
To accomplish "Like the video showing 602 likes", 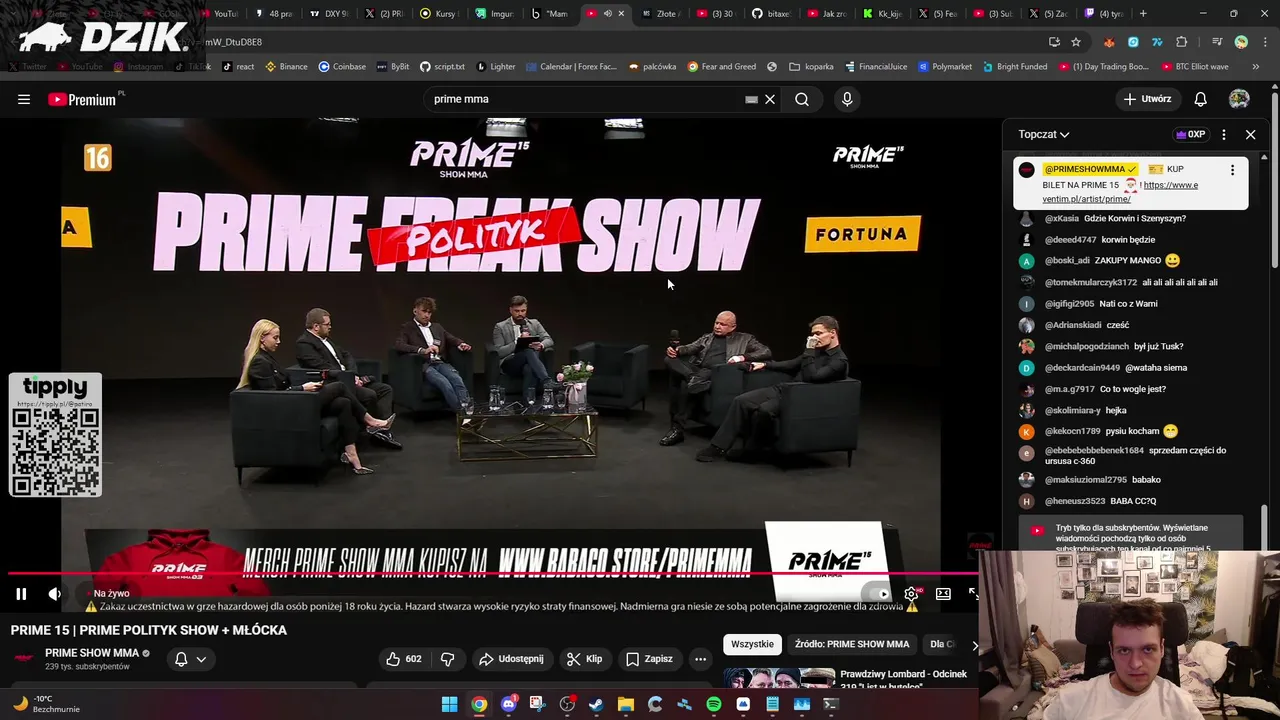I will pos(404,659).
